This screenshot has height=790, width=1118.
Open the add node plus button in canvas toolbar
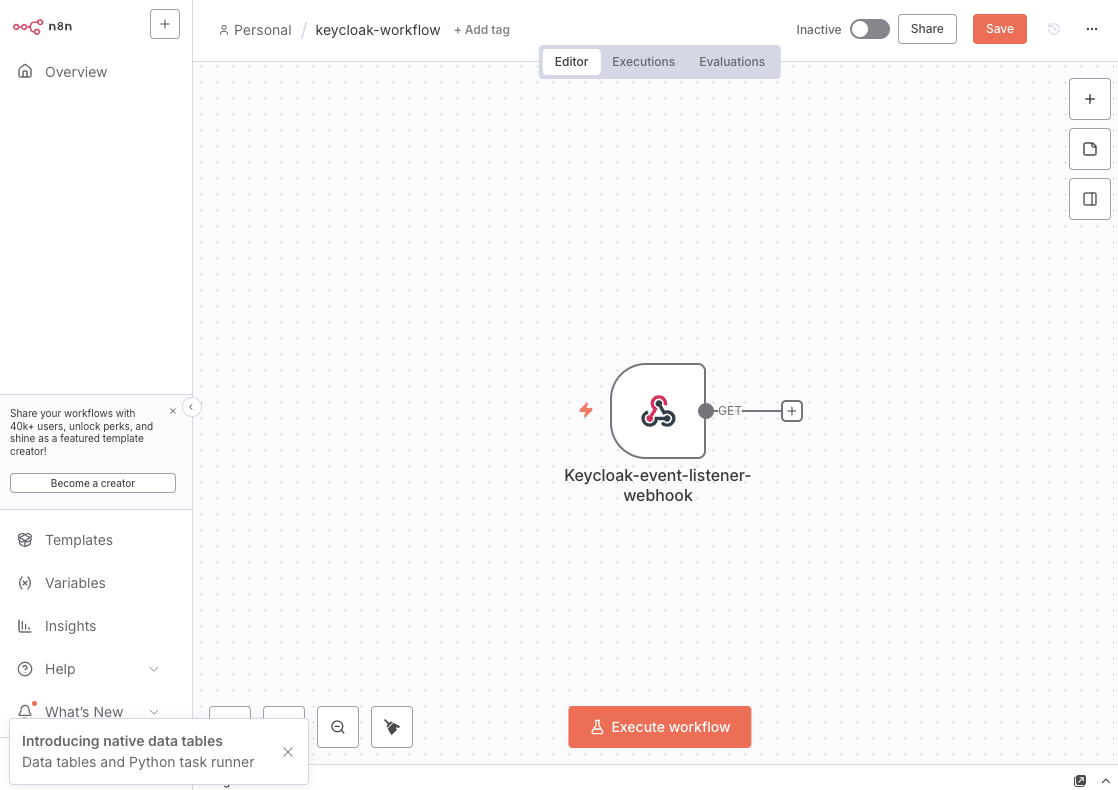click(x=1090, y=99)
